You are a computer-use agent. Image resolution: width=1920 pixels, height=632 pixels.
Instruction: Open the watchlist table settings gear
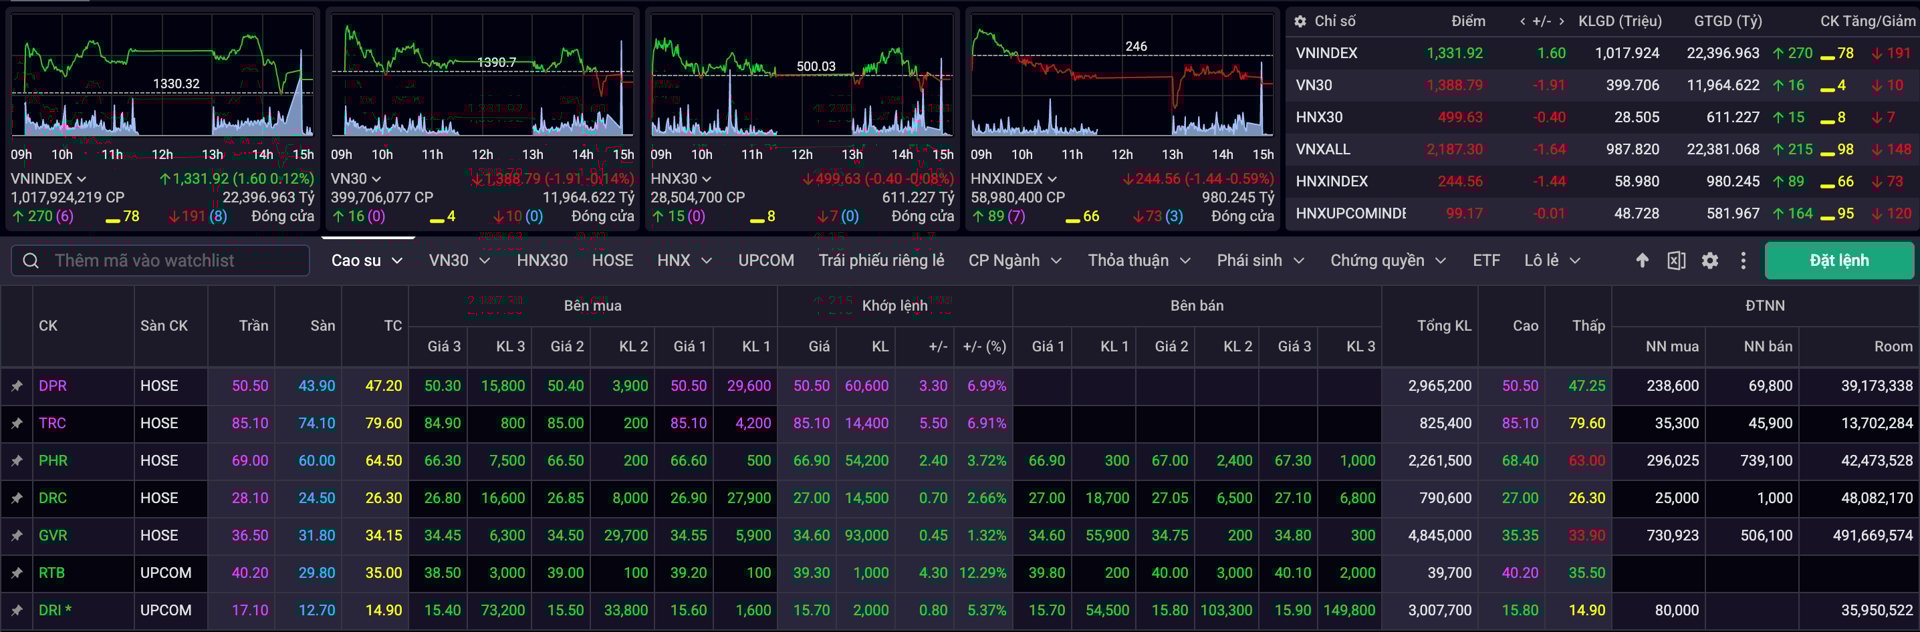pos(1710,260)
